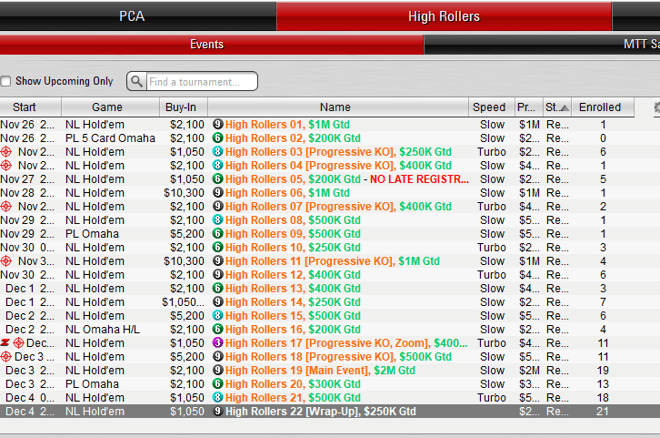The height and width of the screenshot is (438, 660).
Task: Select High Rollers 09, $500K Gtd tournament
Action: click(293, 234)
